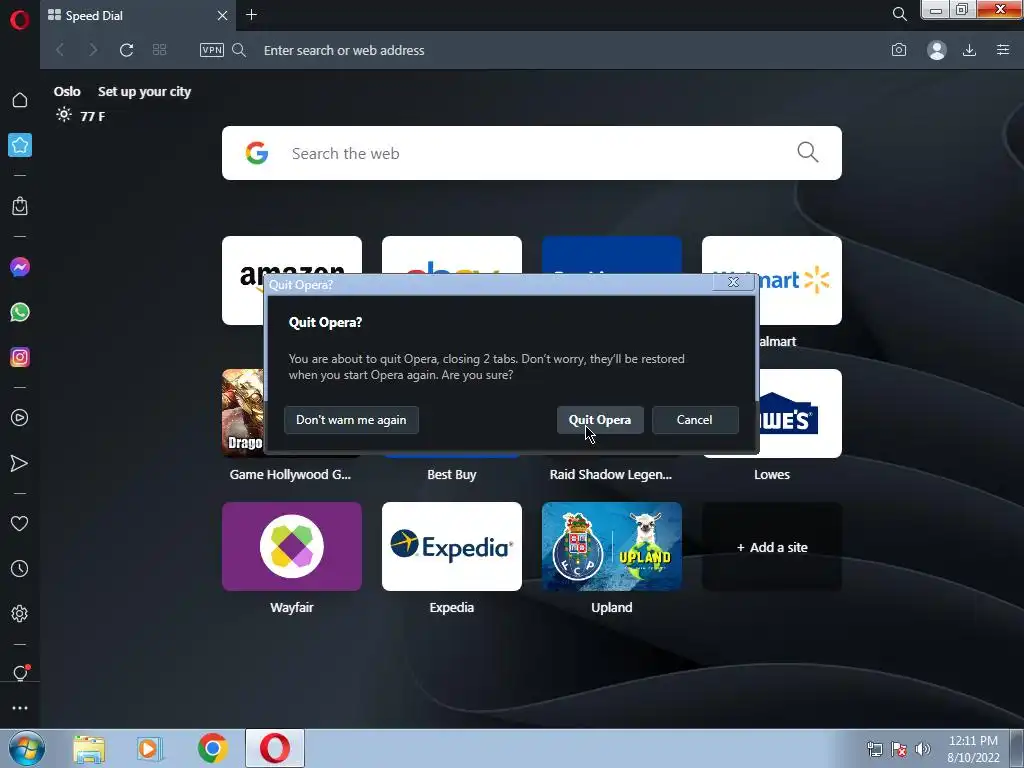
Task: Open the tab grid Speed Dial toolbar icon
Action: [x=159, y=50]
